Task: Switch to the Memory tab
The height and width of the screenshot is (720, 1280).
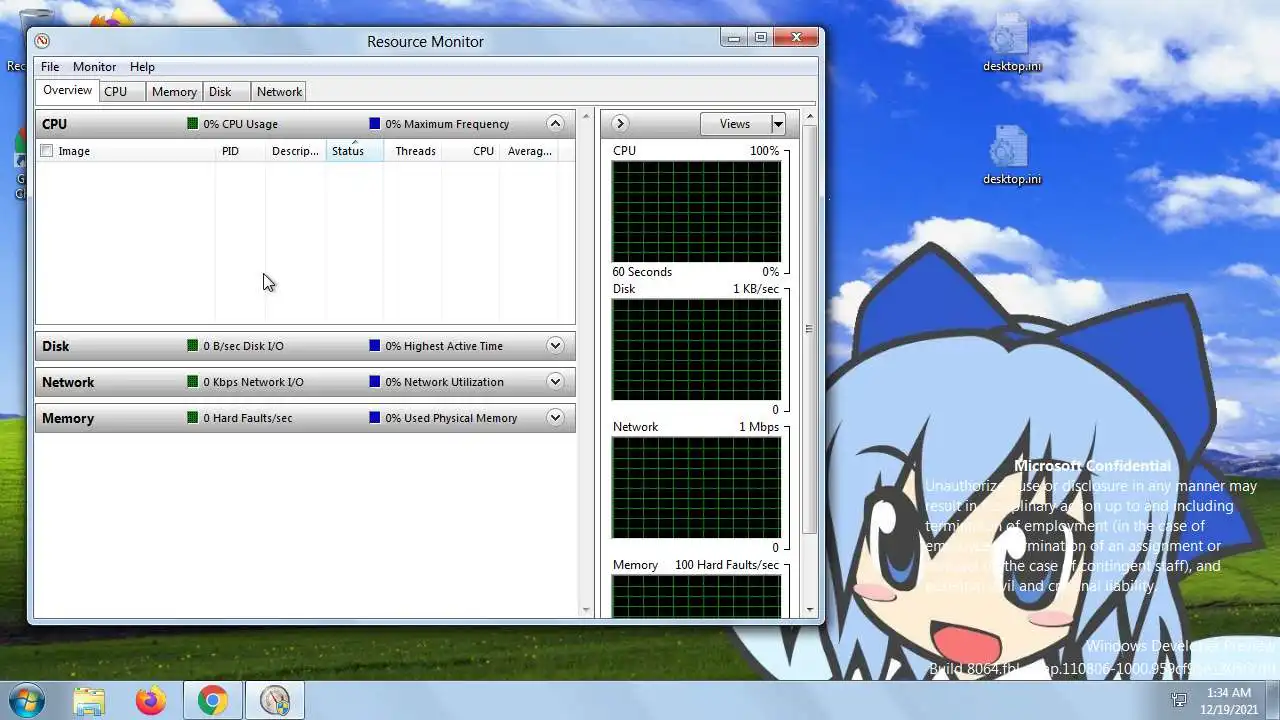Action: [x=174, y=92]
